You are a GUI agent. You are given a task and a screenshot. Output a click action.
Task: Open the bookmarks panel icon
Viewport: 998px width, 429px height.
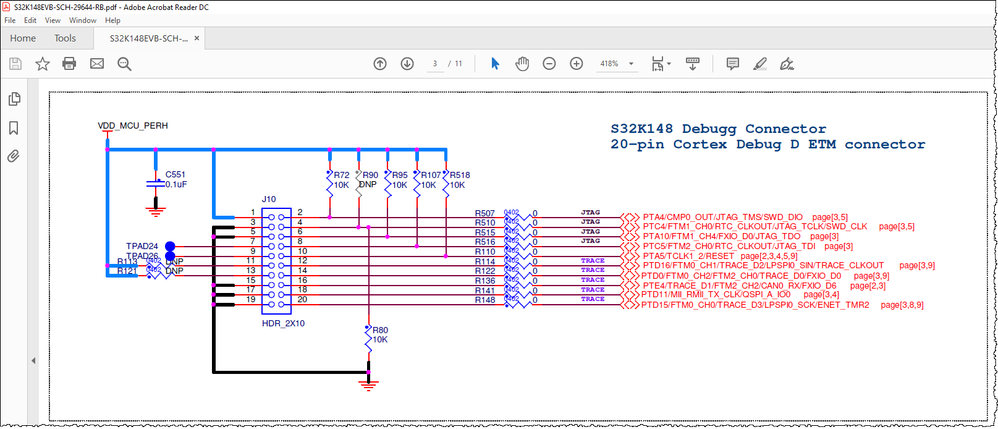(13, 128)
